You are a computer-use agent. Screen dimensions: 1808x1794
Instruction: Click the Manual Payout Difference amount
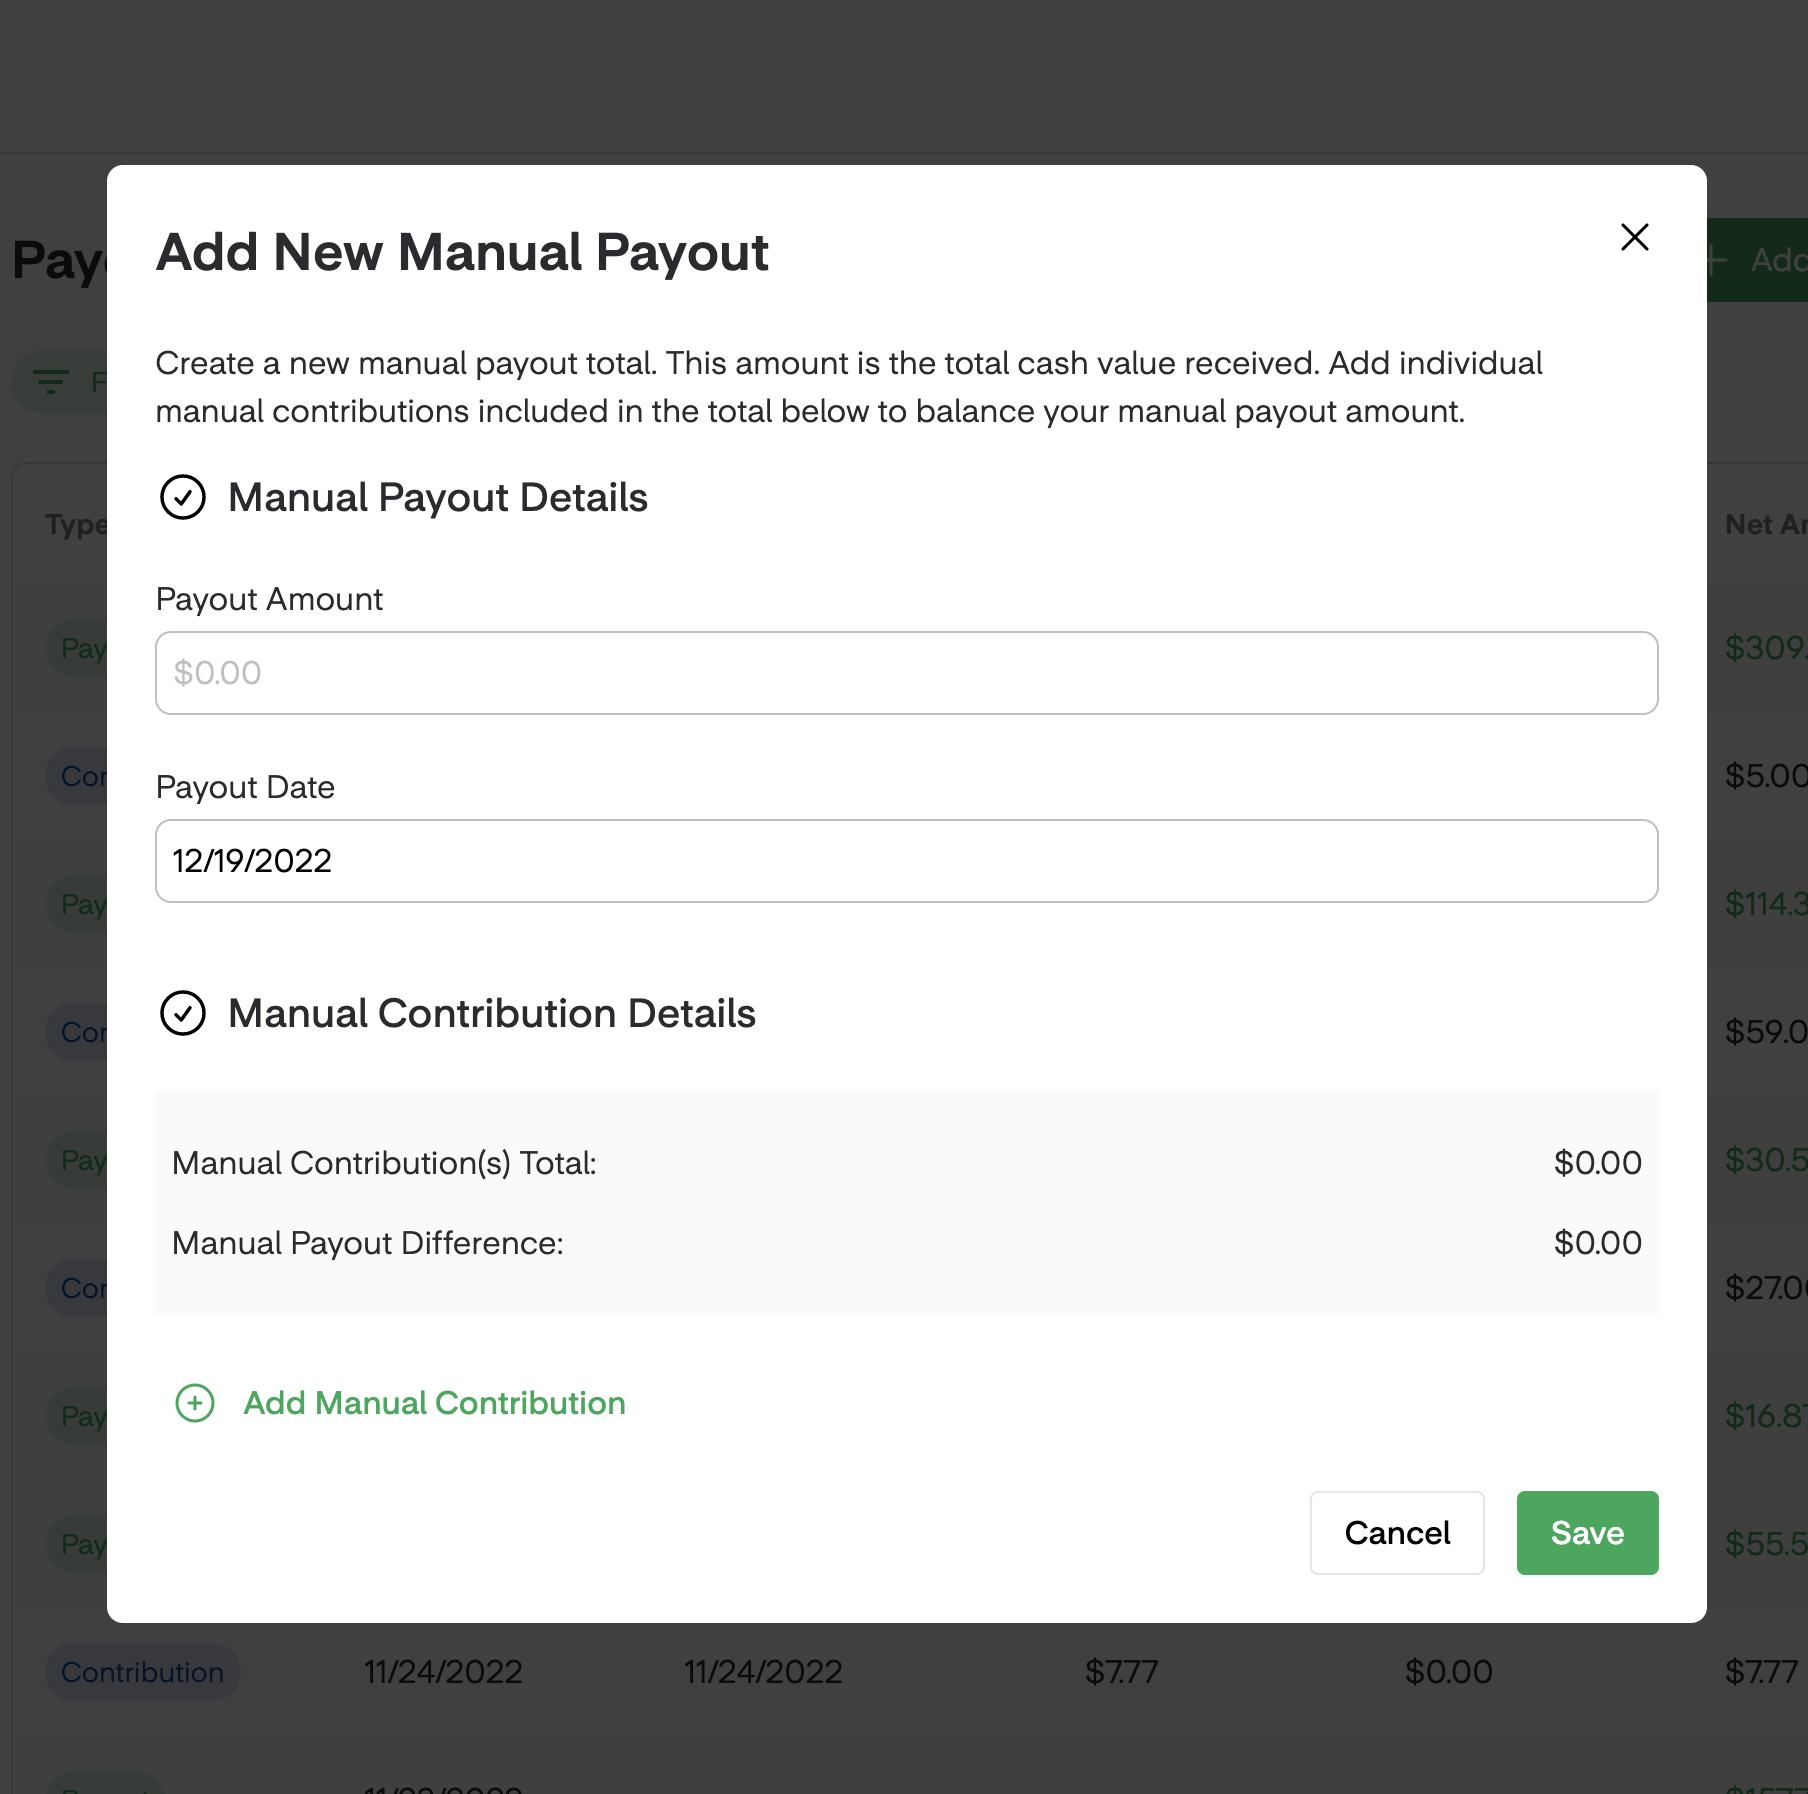coord(1597,1243)
